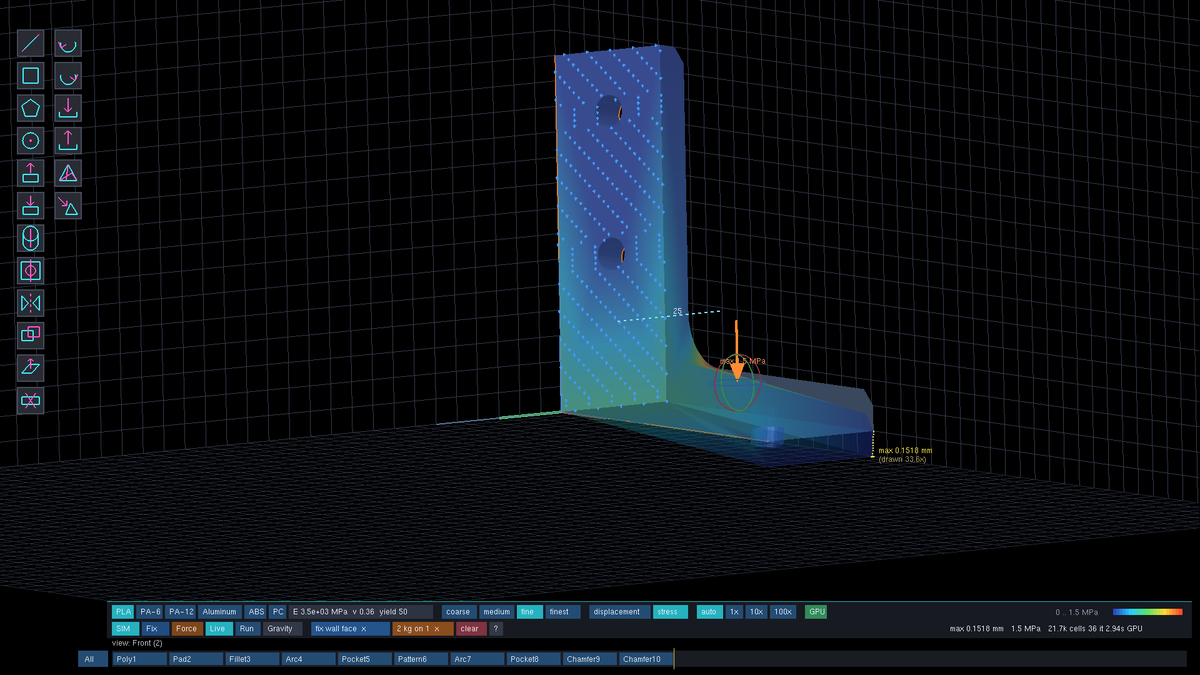Toggle PLA material
Image resolution: width=1200 pixels, height=675 pixels.
[123, 611]
